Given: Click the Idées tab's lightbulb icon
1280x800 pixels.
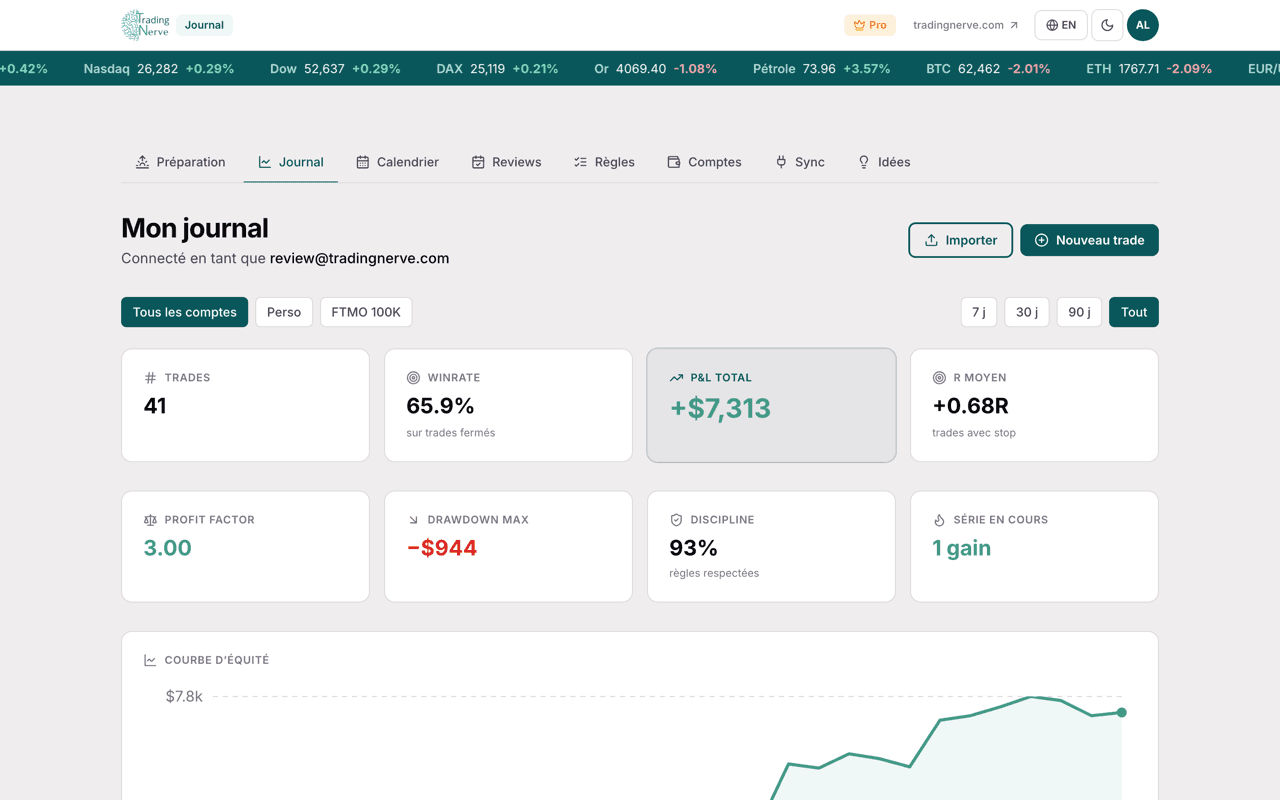Looking at the screenshot, I should click(x=864, y=162).
